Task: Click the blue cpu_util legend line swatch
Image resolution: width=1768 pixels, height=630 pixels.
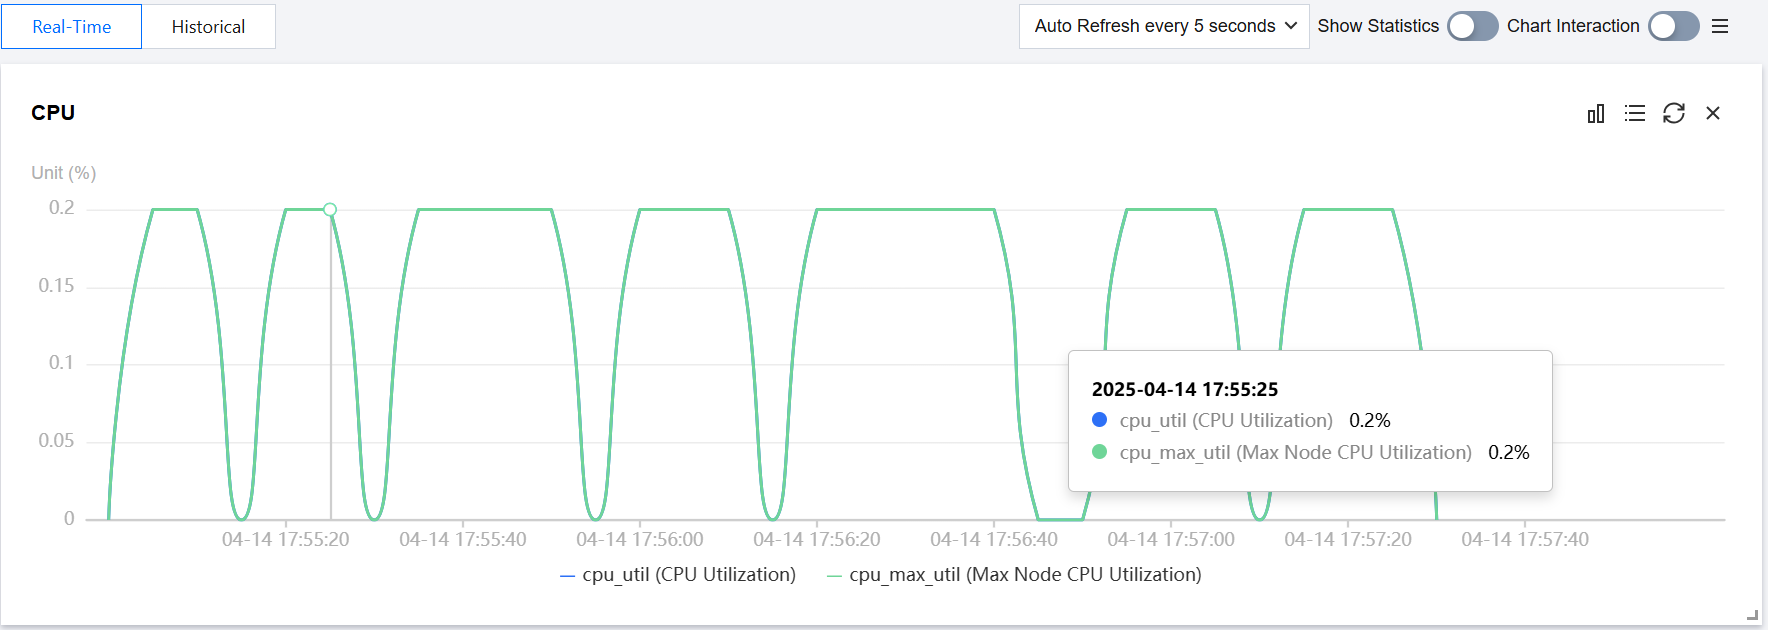Action: click(x=567, y=576)
